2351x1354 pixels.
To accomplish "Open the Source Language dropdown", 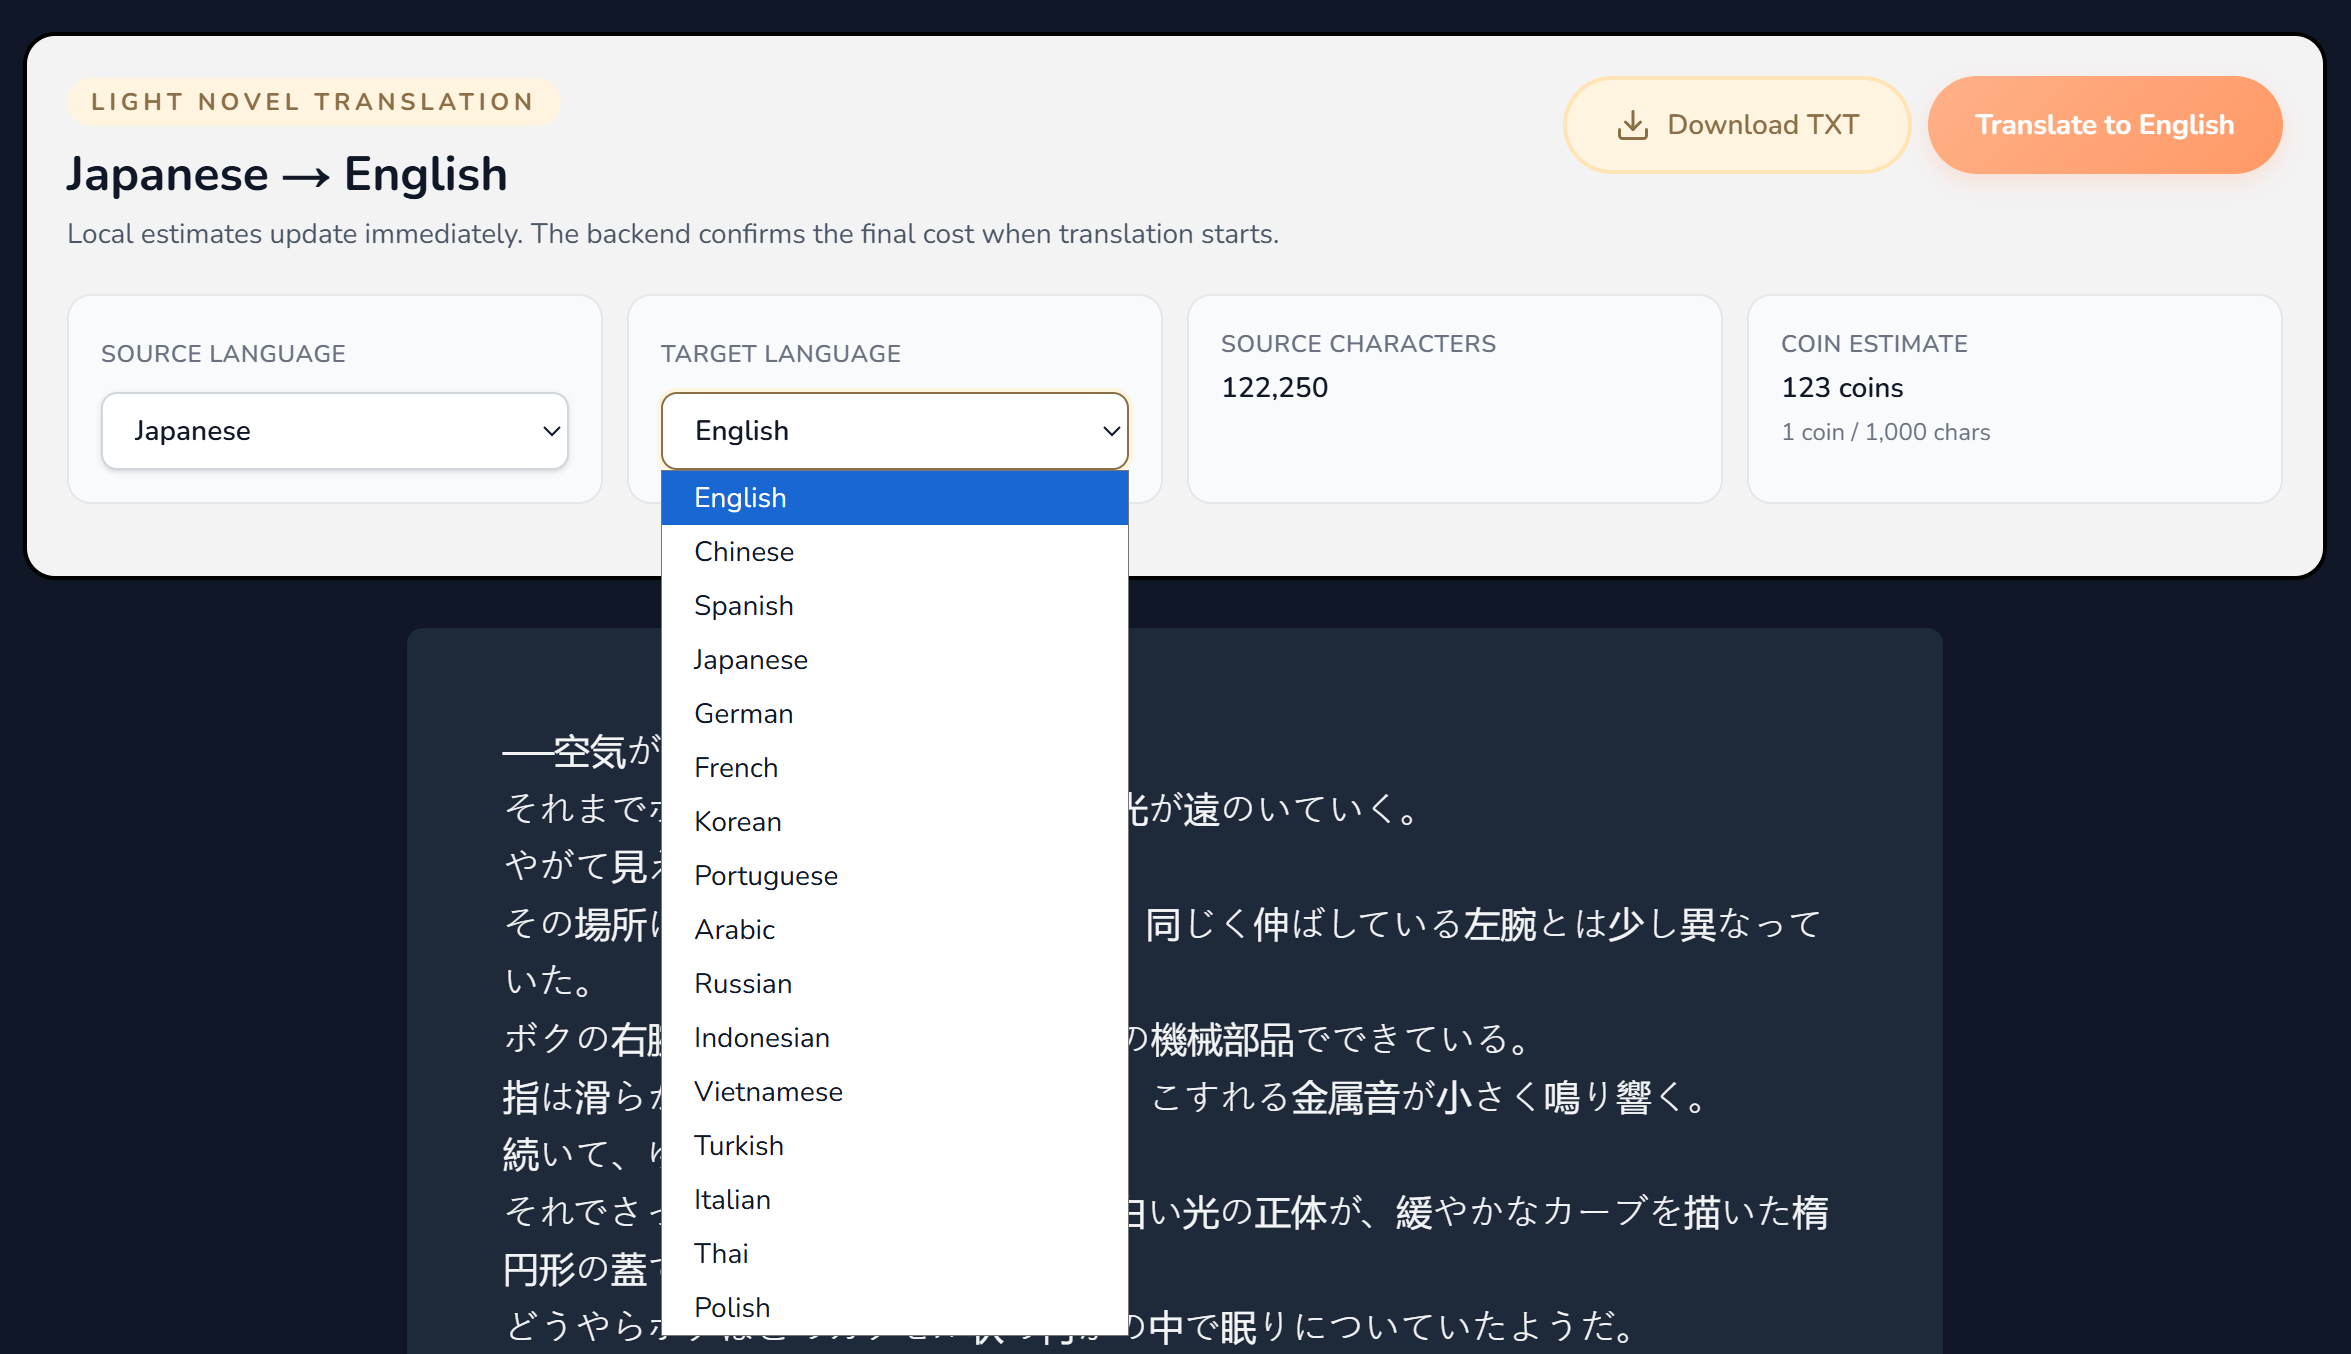I will 335,431.
